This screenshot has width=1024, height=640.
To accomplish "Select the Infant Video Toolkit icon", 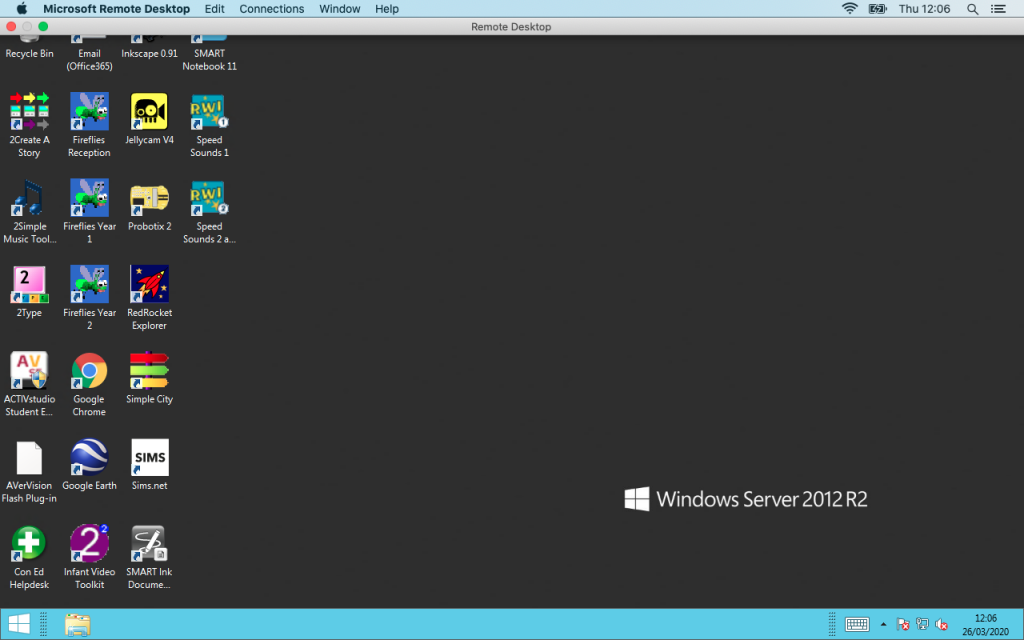I will (89, 557).
